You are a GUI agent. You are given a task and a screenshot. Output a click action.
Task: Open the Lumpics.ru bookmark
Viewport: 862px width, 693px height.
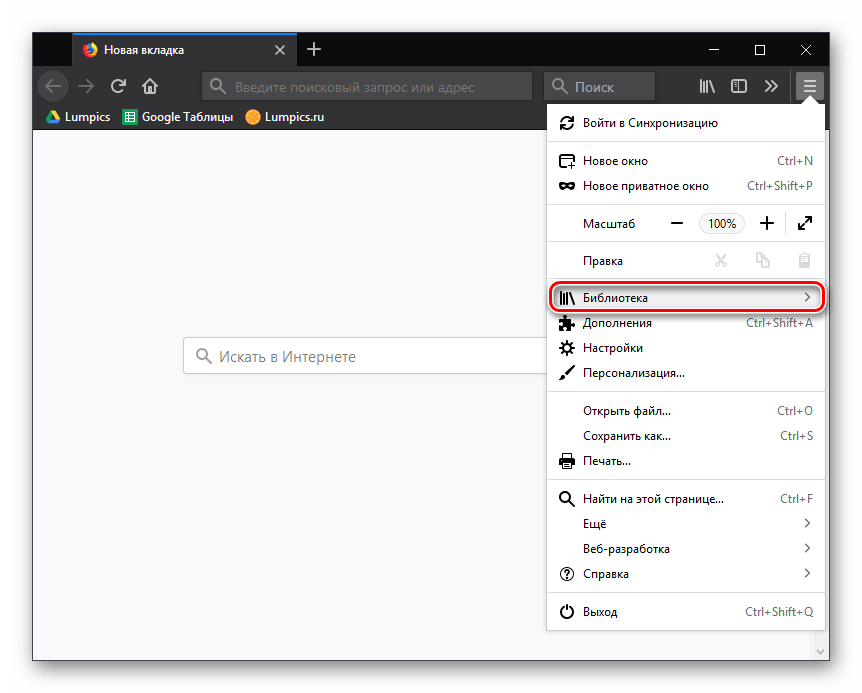[x=285, y=117]
